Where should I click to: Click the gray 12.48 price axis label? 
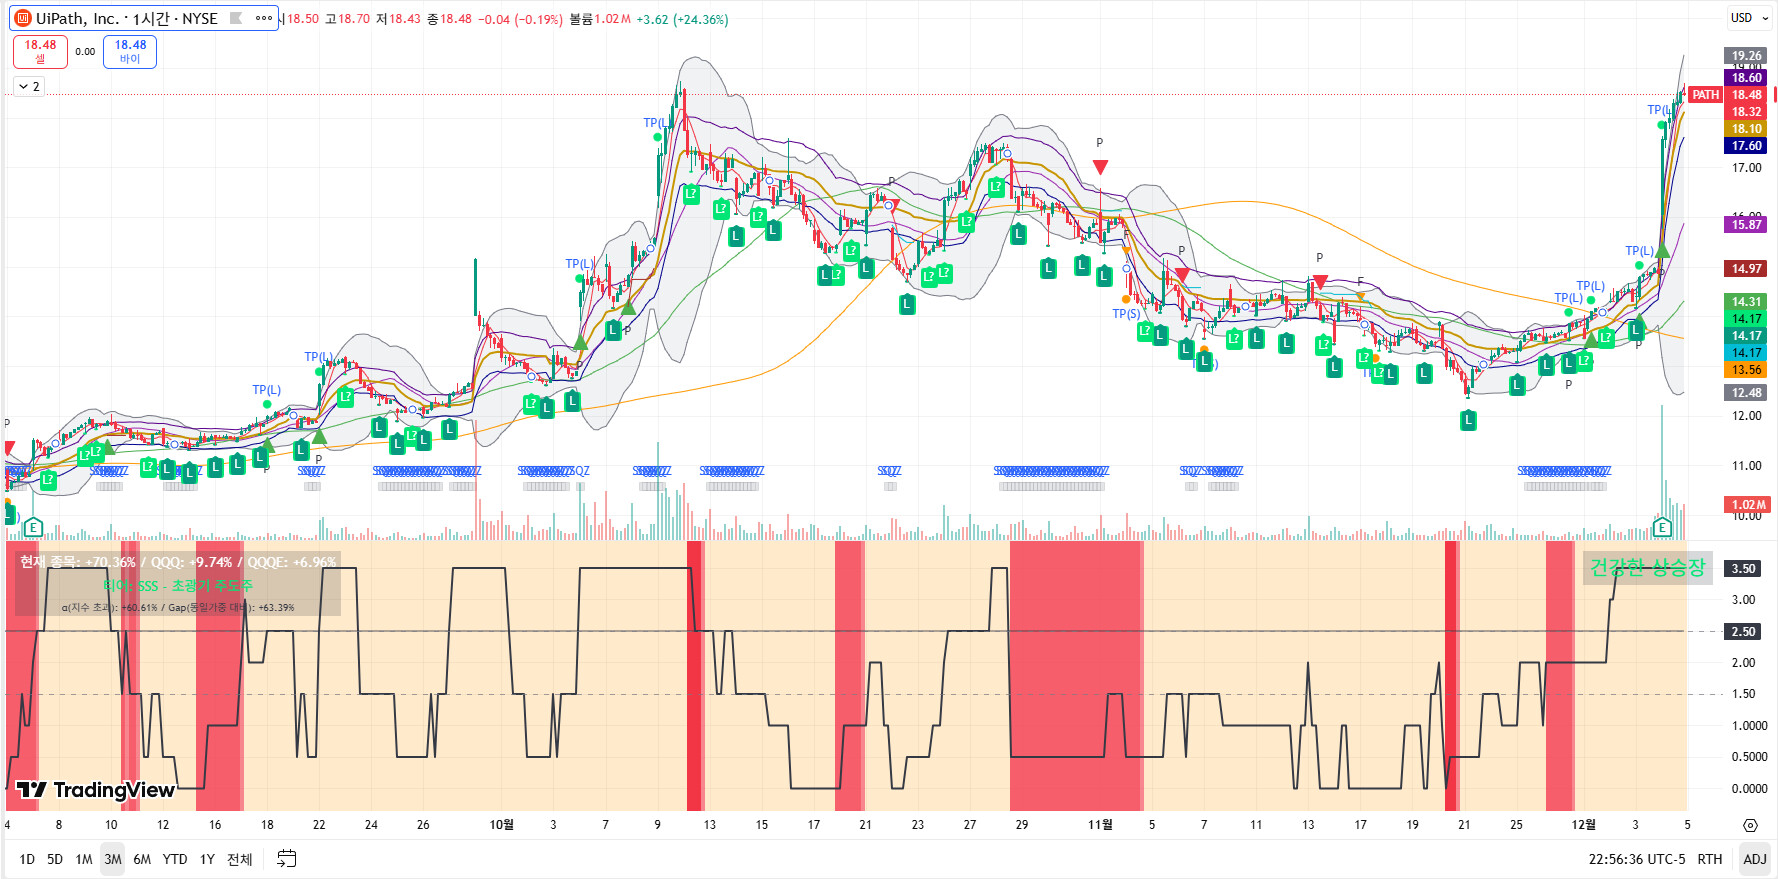tap(1746, 393)
